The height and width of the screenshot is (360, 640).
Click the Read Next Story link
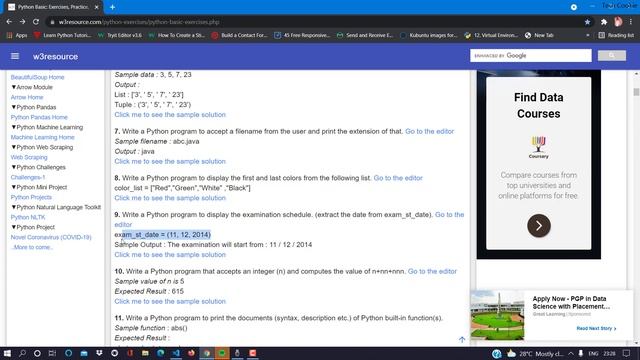[596, 328]
